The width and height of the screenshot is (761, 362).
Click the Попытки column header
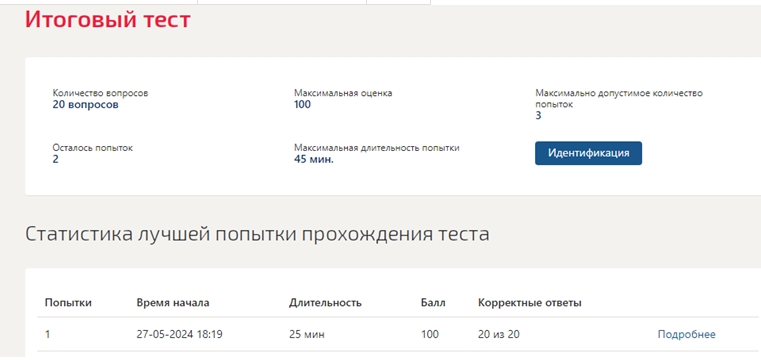pos(68,303)
